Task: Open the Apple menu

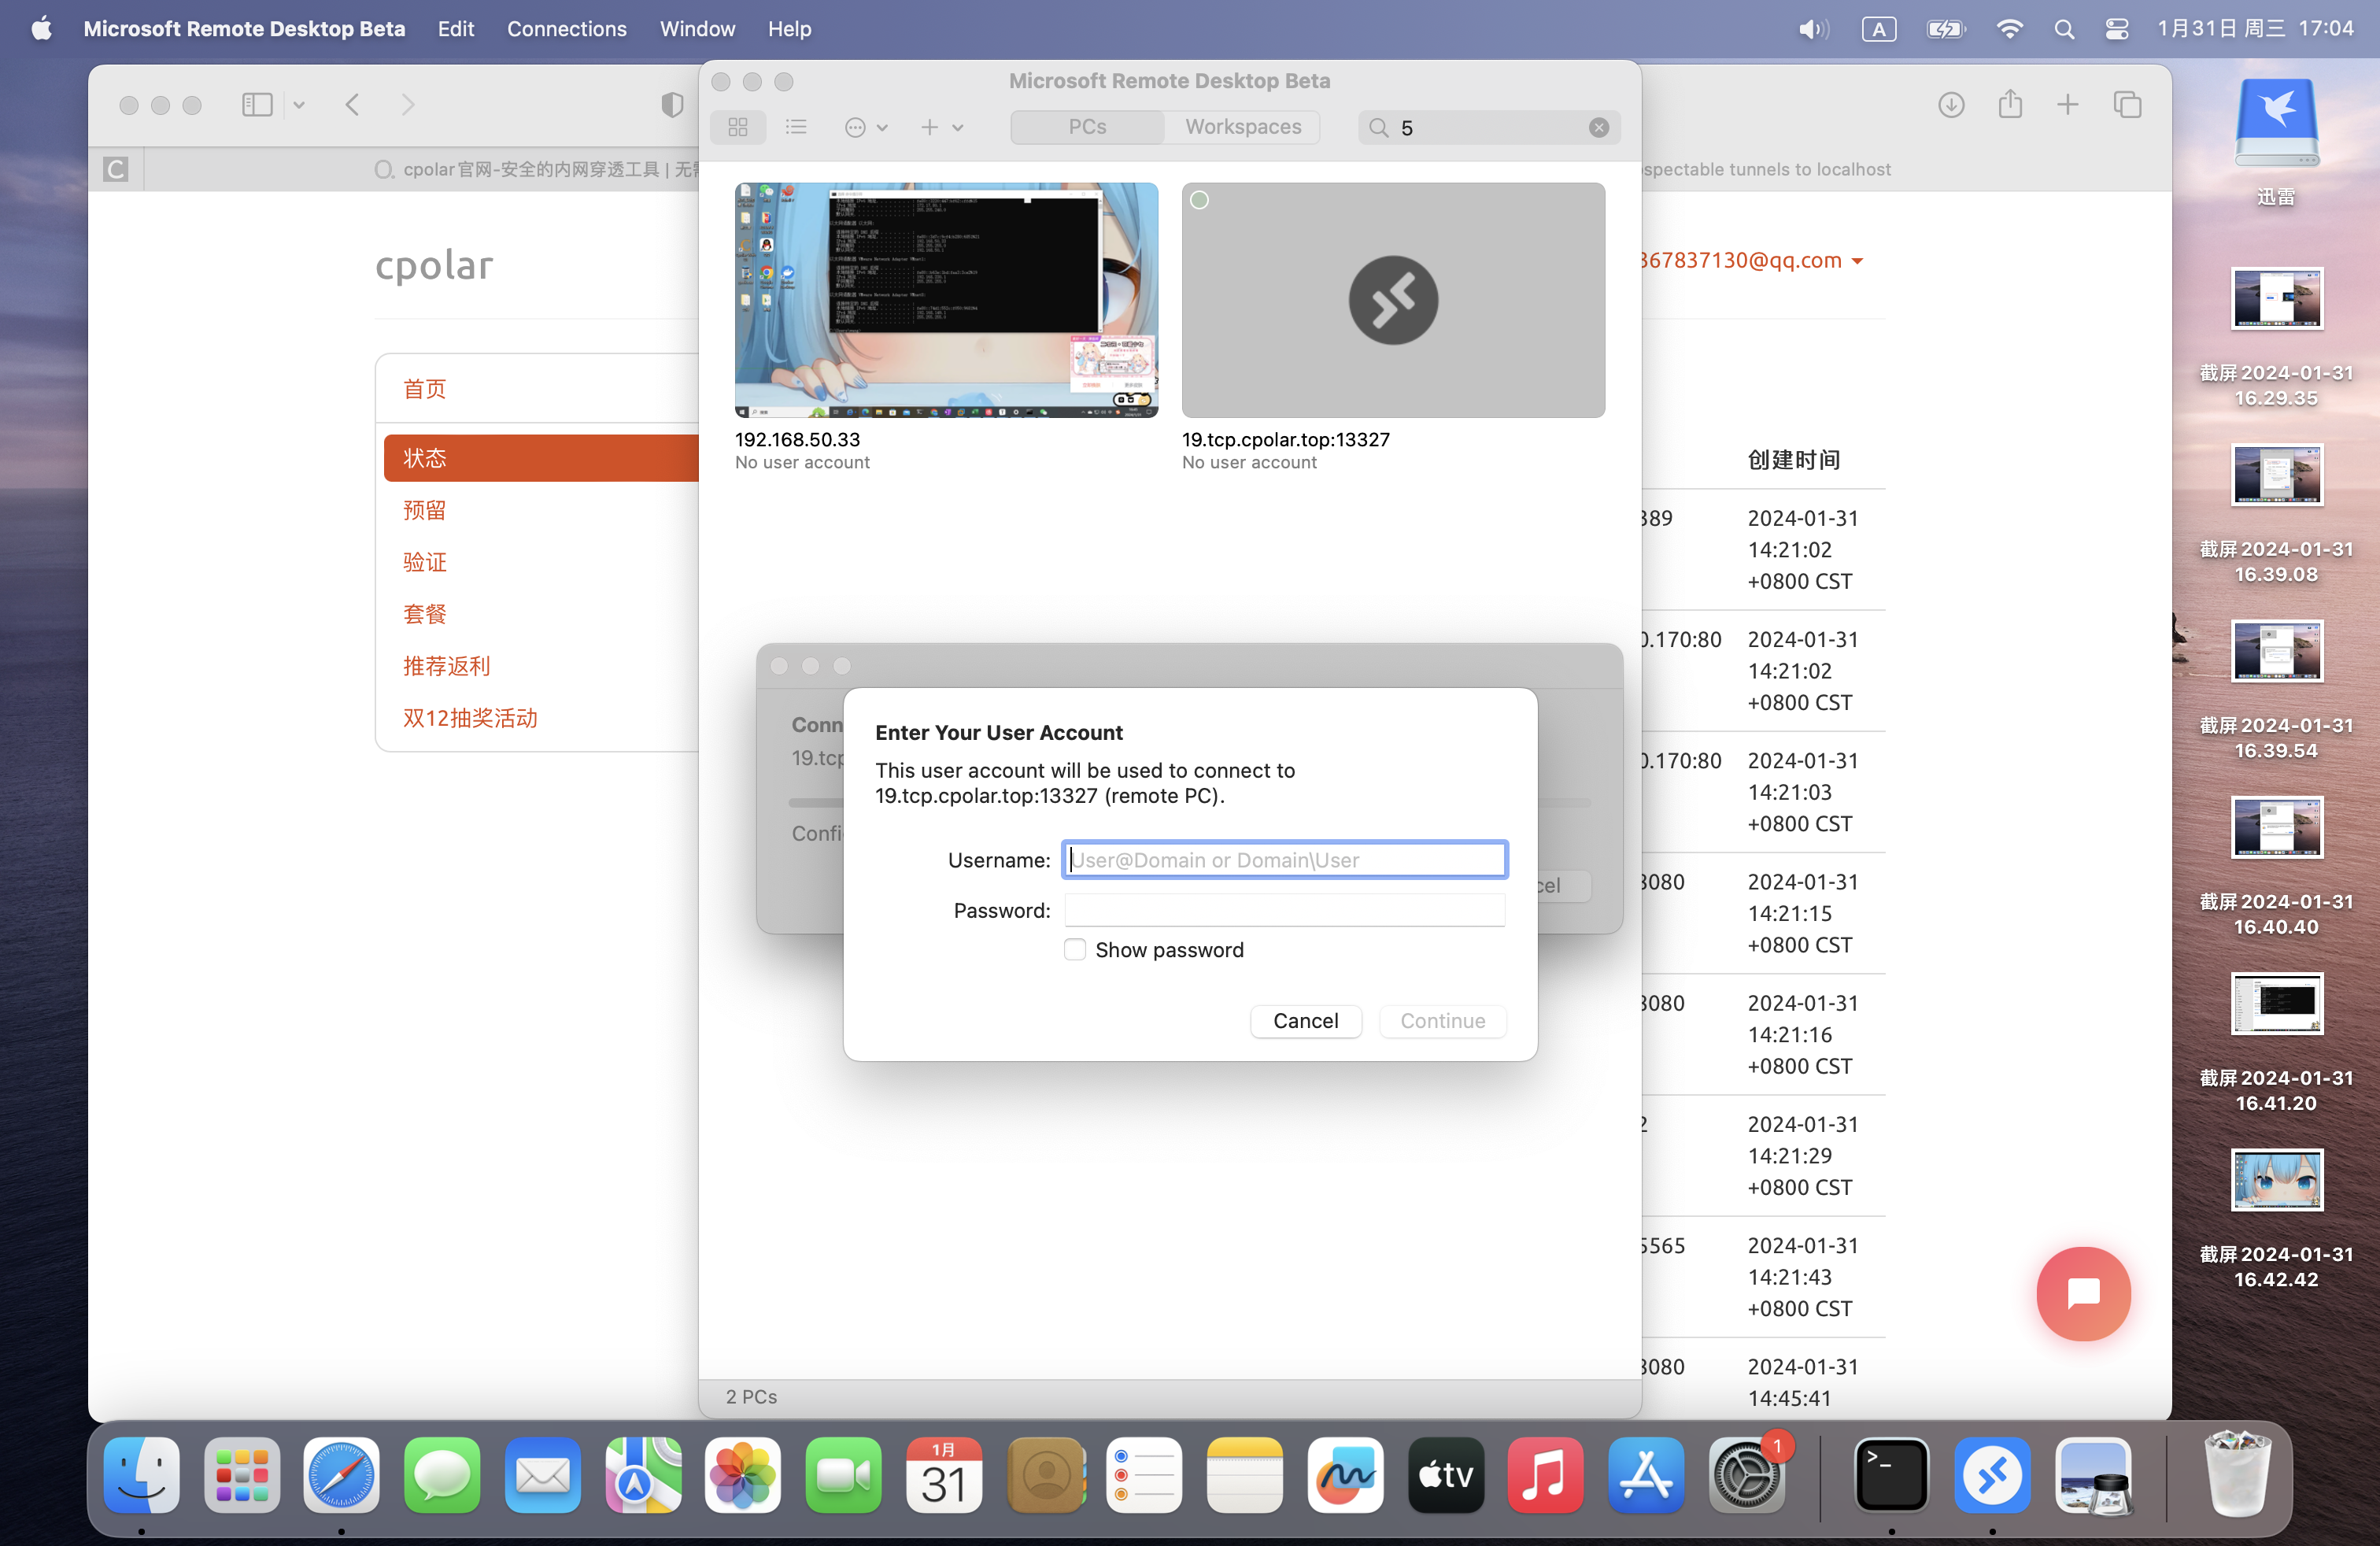Action: (41, 29)
